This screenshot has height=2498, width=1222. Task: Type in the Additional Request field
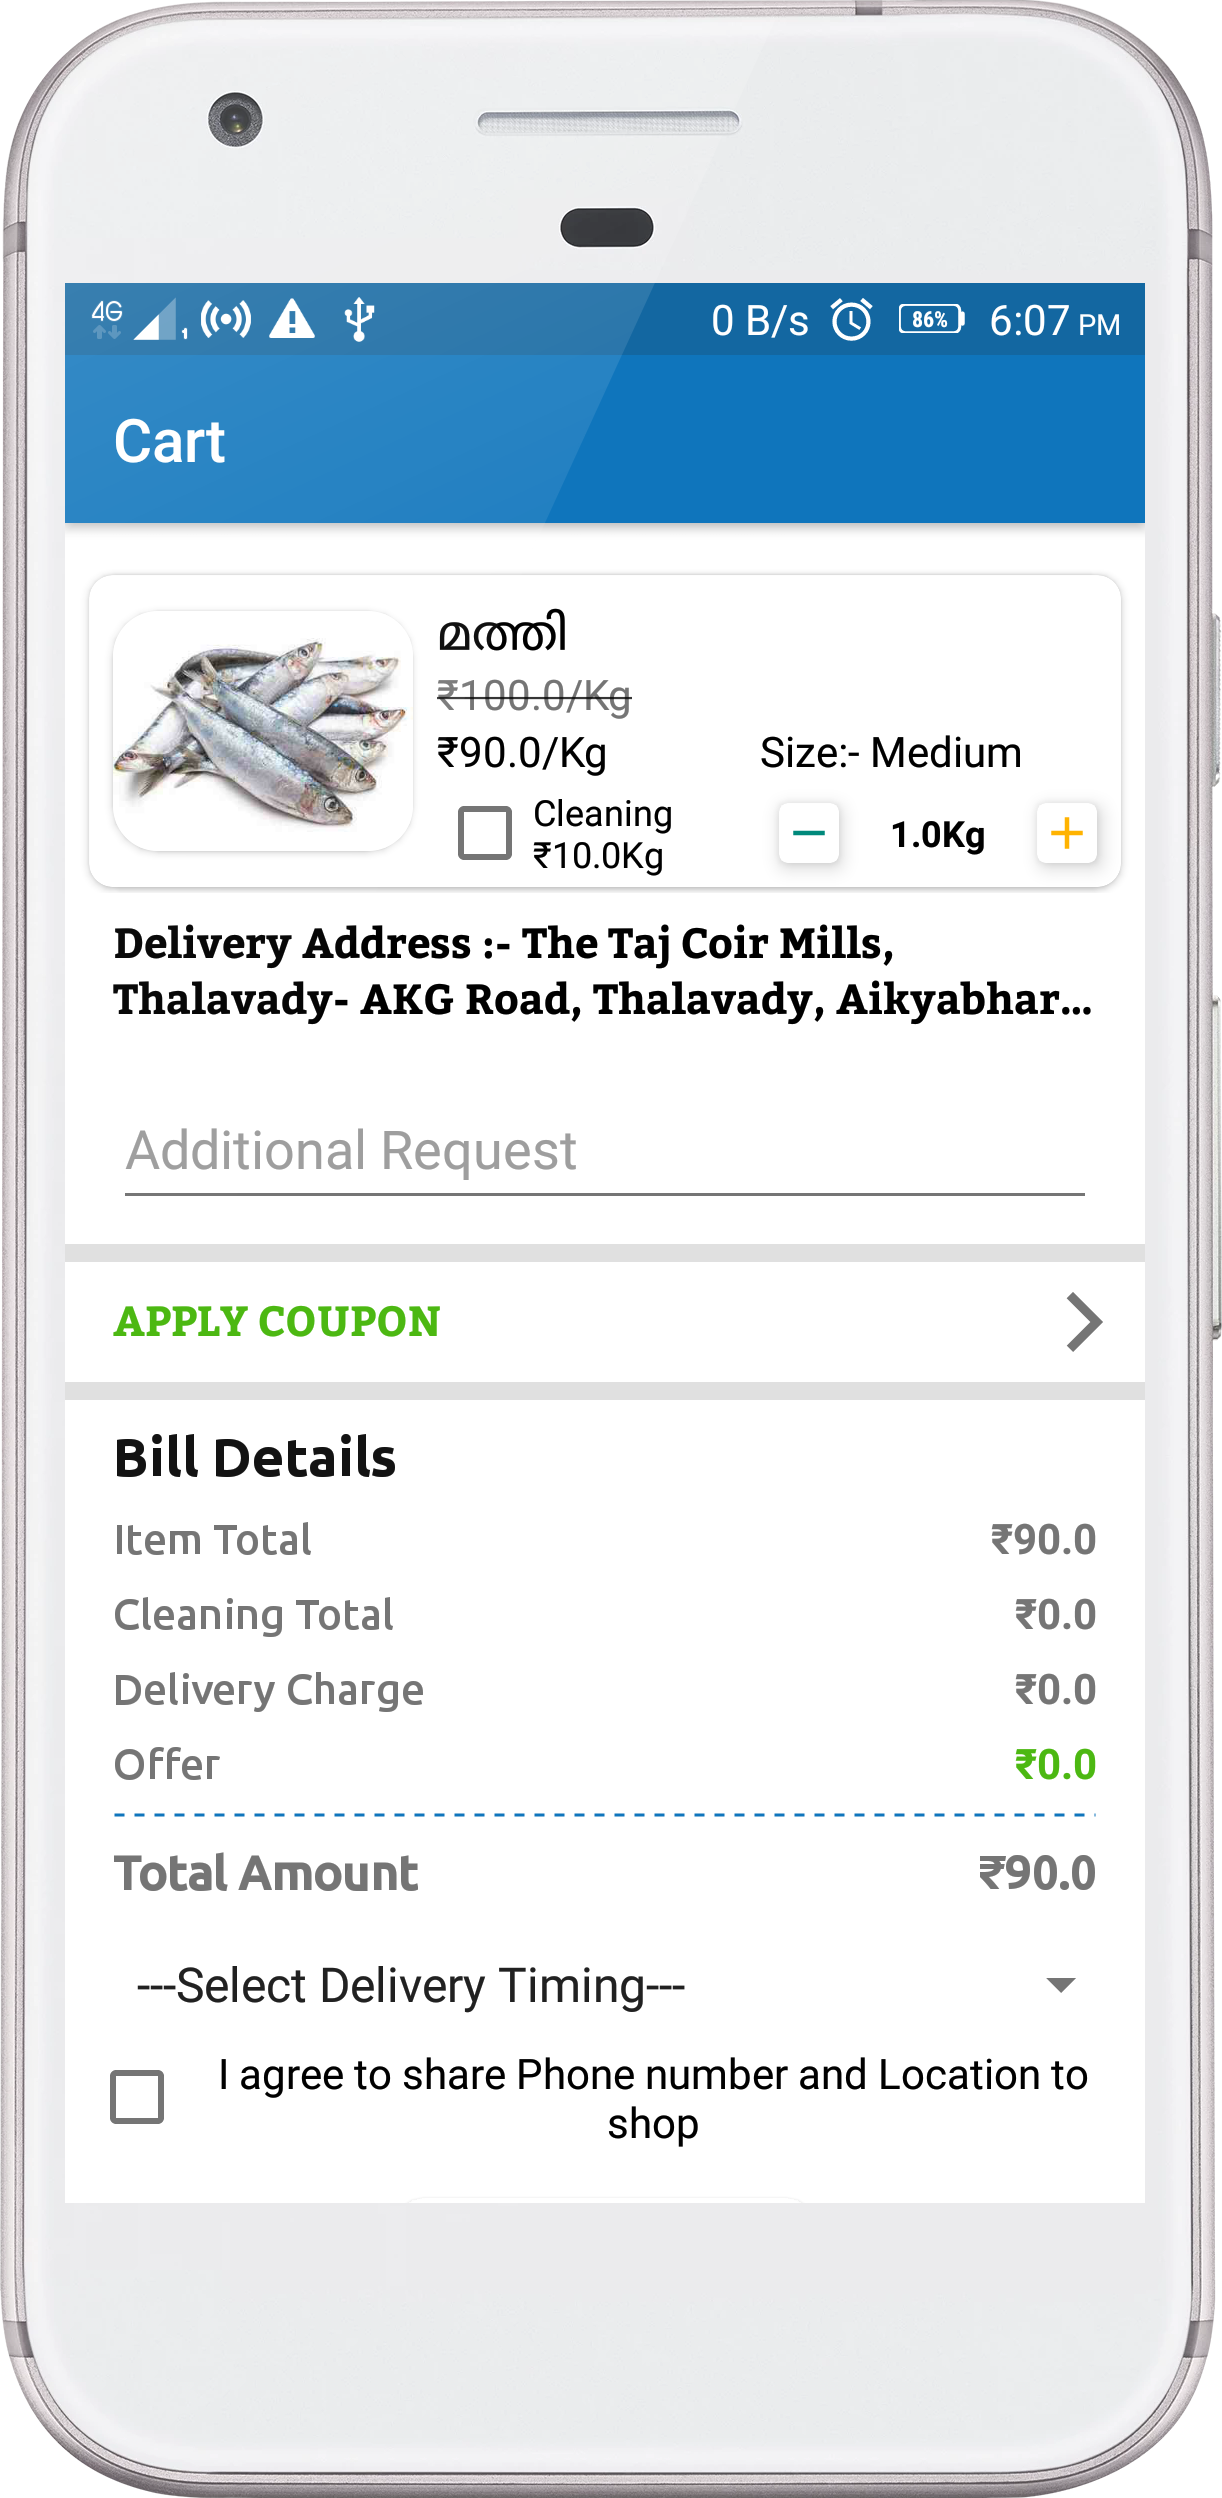point(604,1152)
